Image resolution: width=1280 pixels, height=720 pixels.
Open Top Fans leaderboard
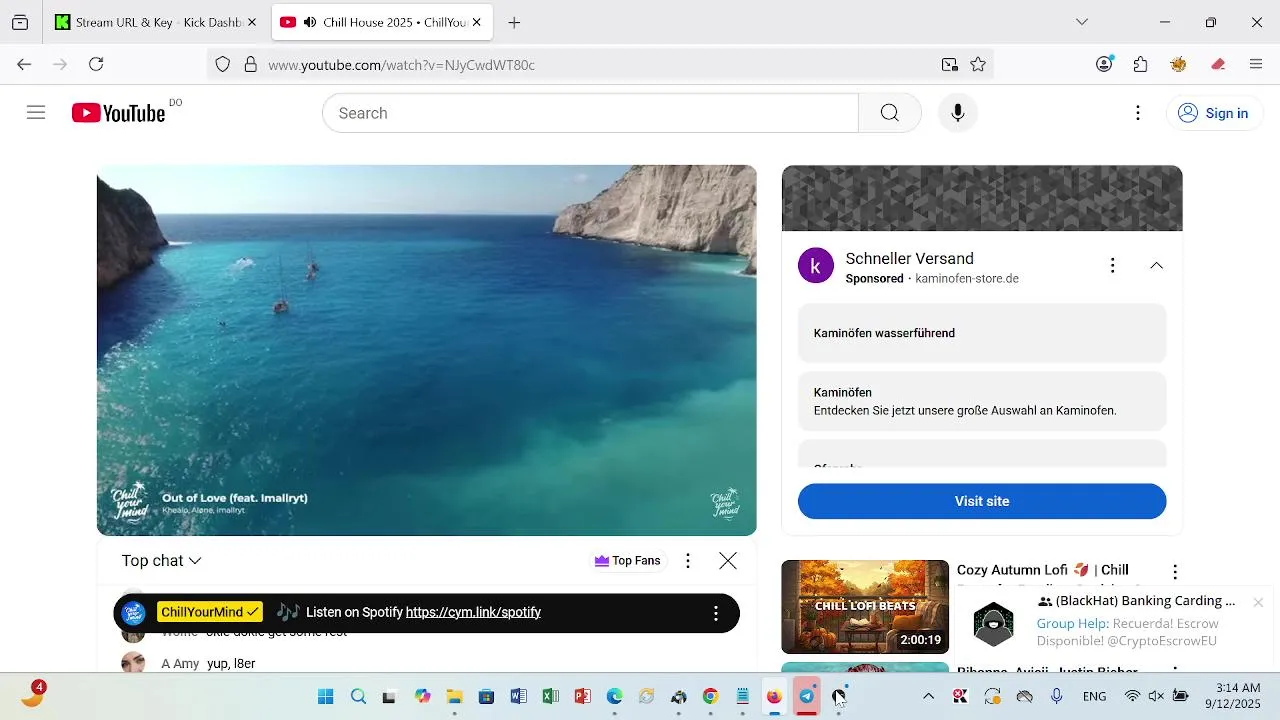click(x=627, y=561)
